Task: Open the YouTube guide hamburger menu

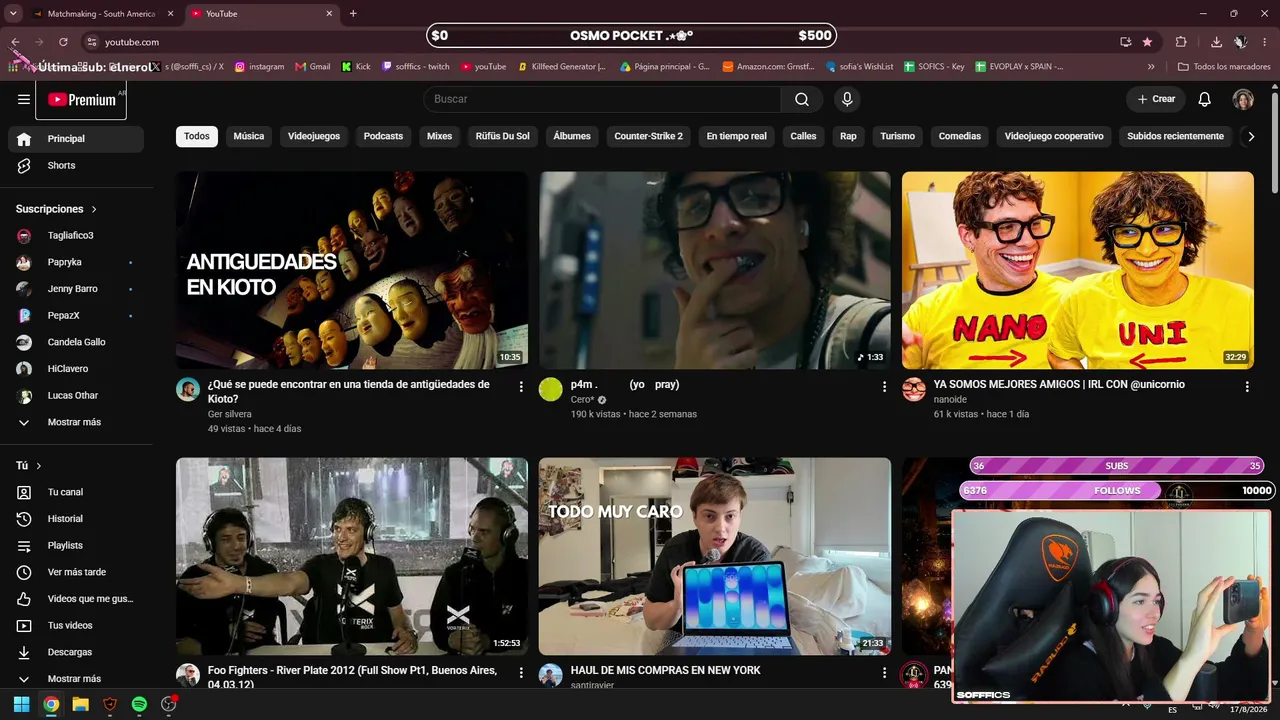Action: click(x=24, y=99)
